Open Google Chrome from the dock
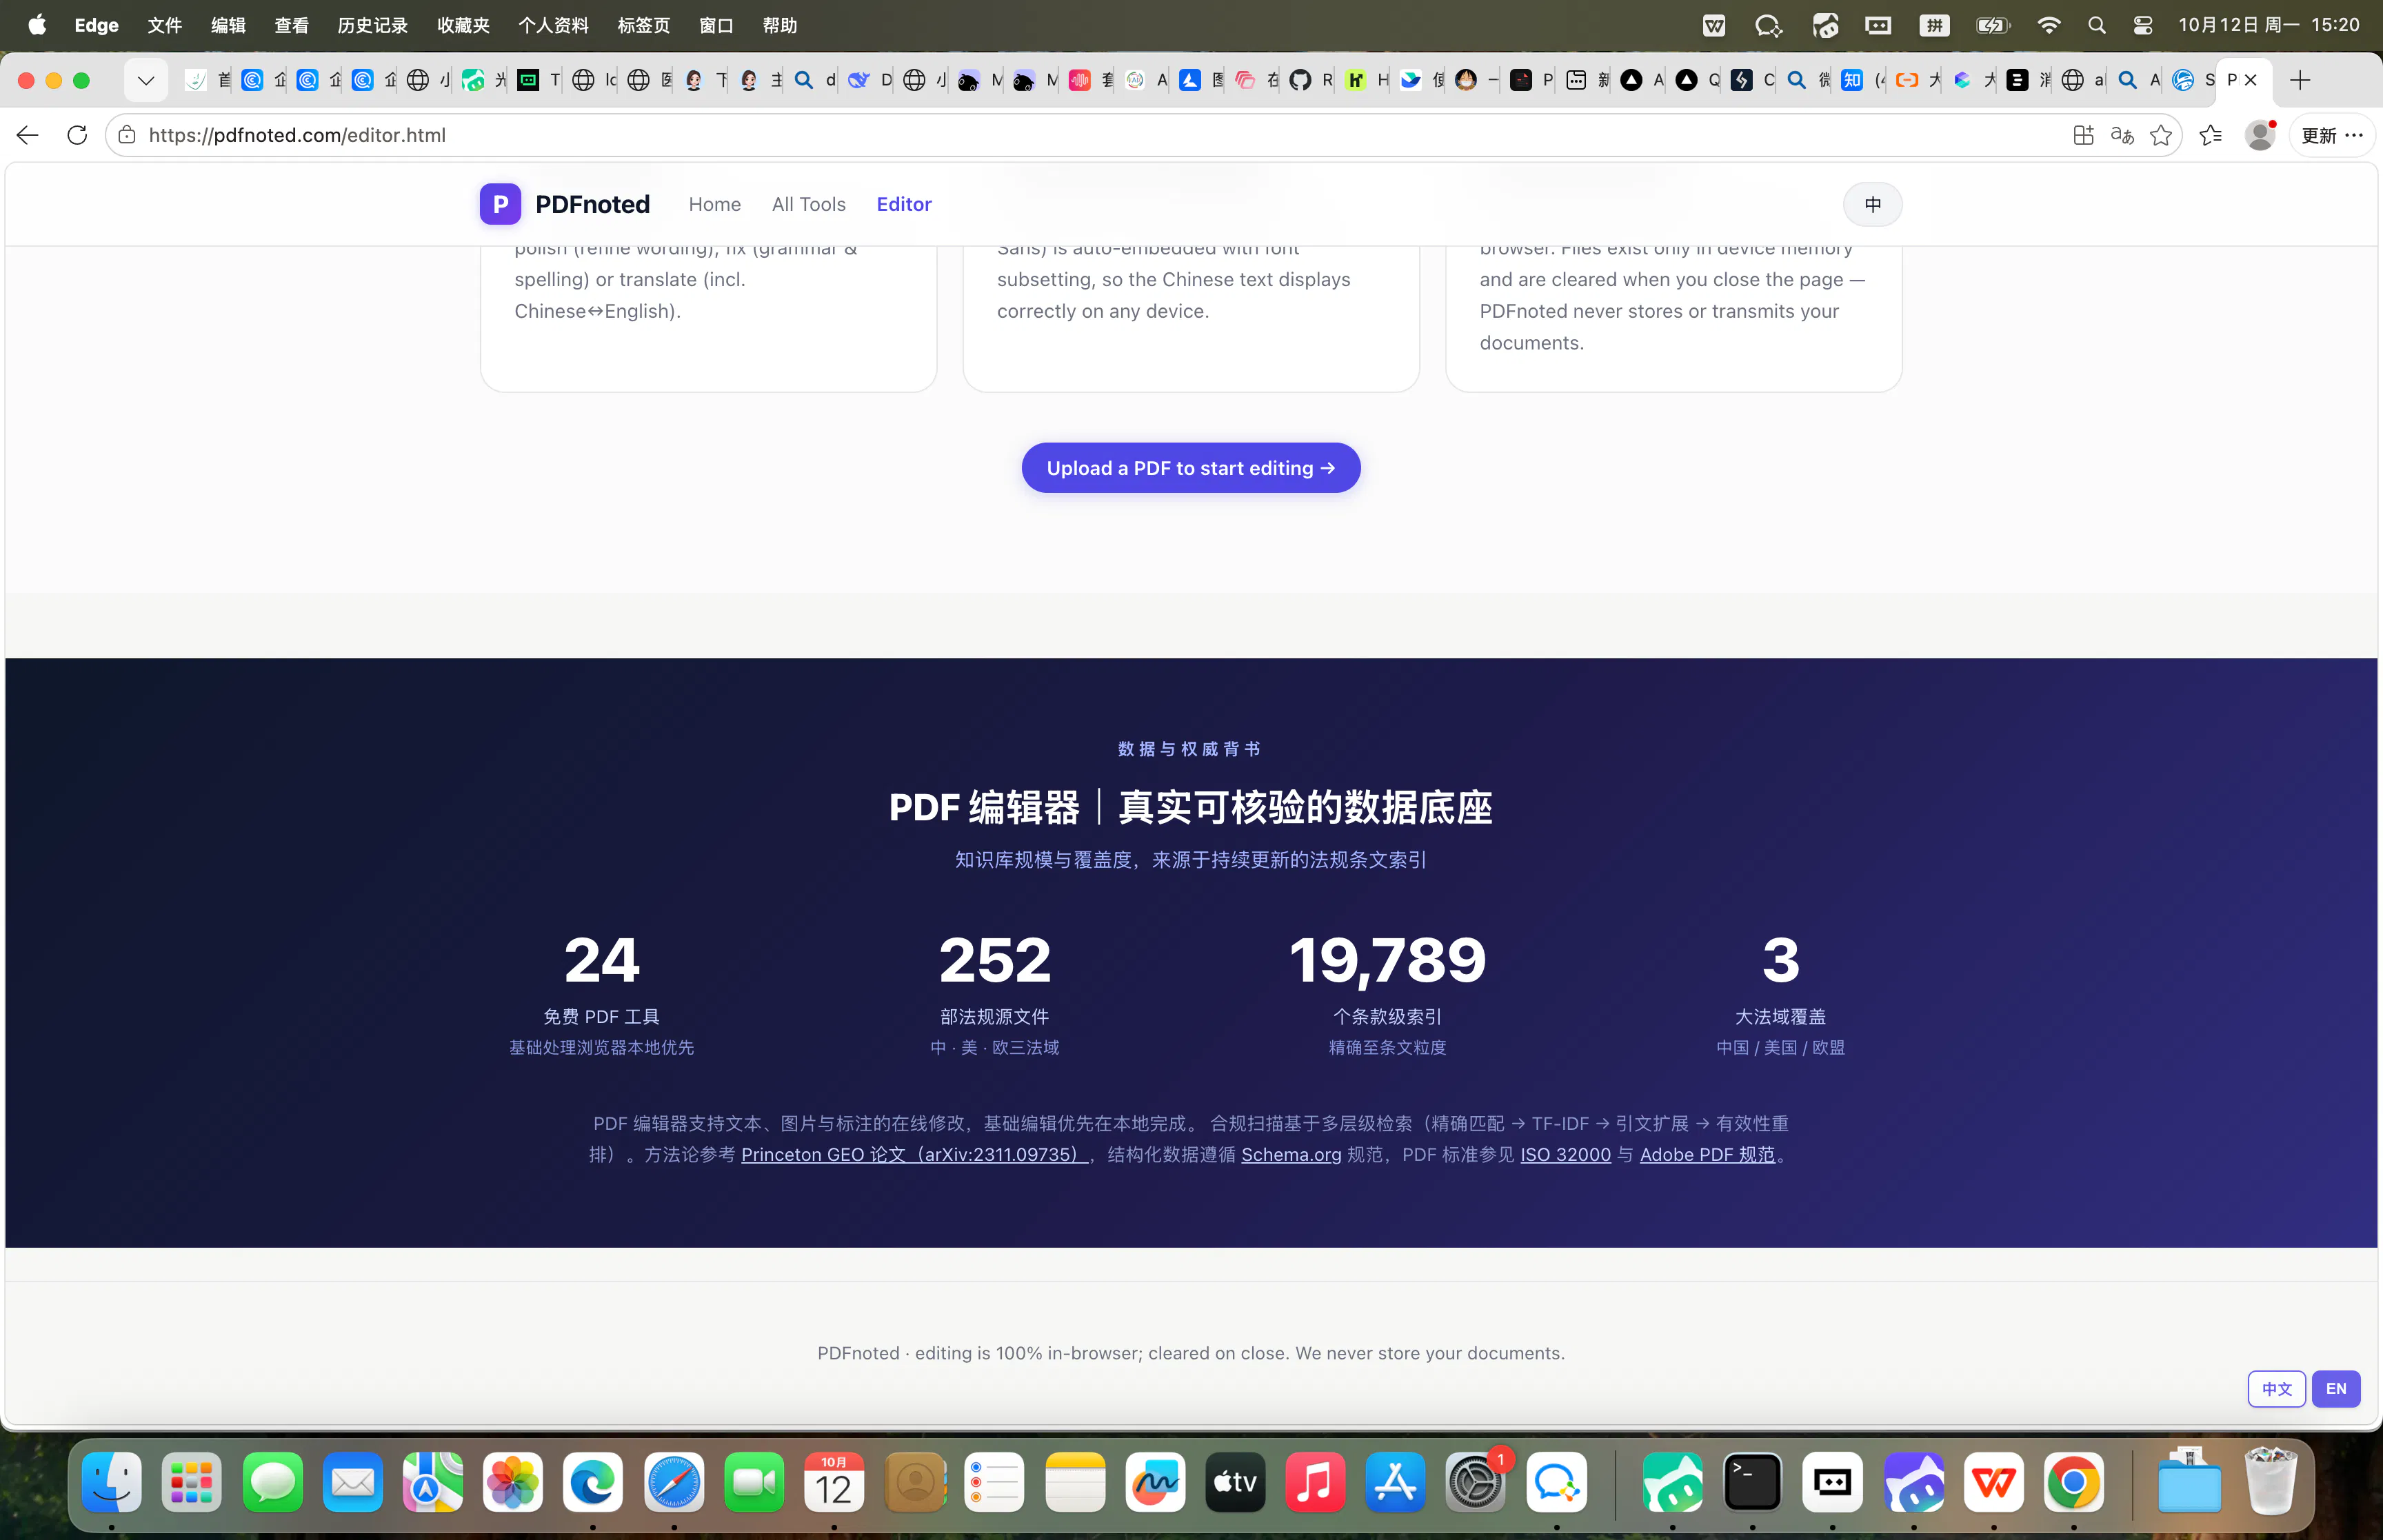 [2073, 1482]
